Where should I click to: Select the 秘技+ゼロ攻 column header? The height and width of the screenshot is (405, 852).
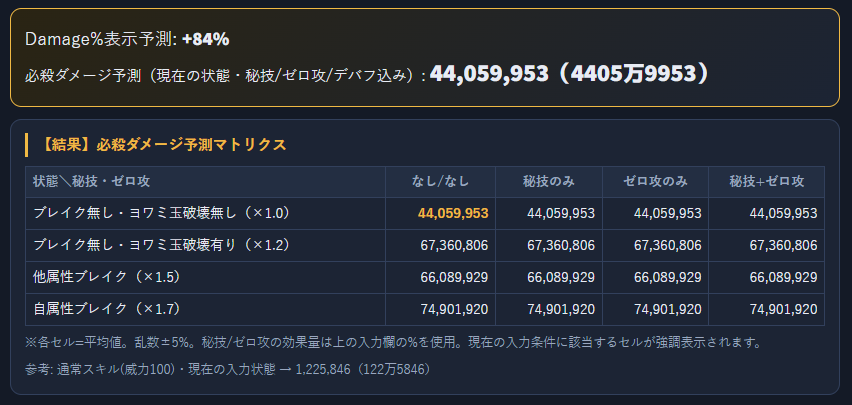point(766,182)
